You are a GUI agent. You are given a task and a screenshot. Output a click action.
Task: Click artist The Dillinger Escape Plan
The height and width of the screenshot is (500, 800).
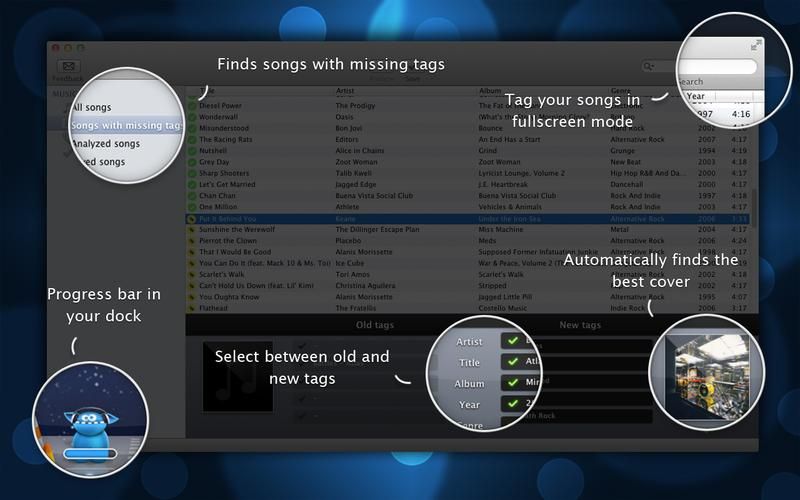(378, 230)
